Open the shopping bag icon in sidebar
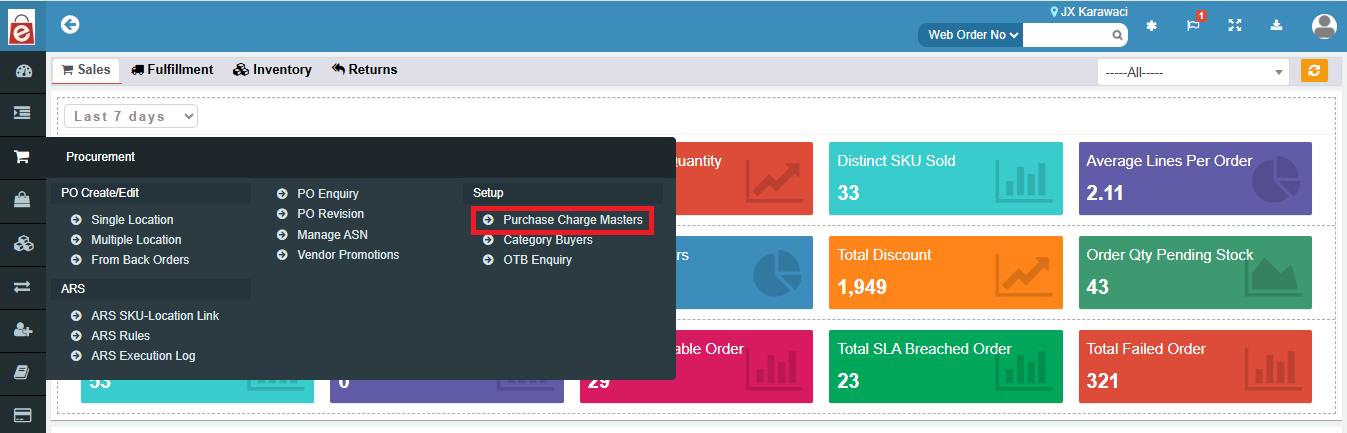 pos(22,200)
